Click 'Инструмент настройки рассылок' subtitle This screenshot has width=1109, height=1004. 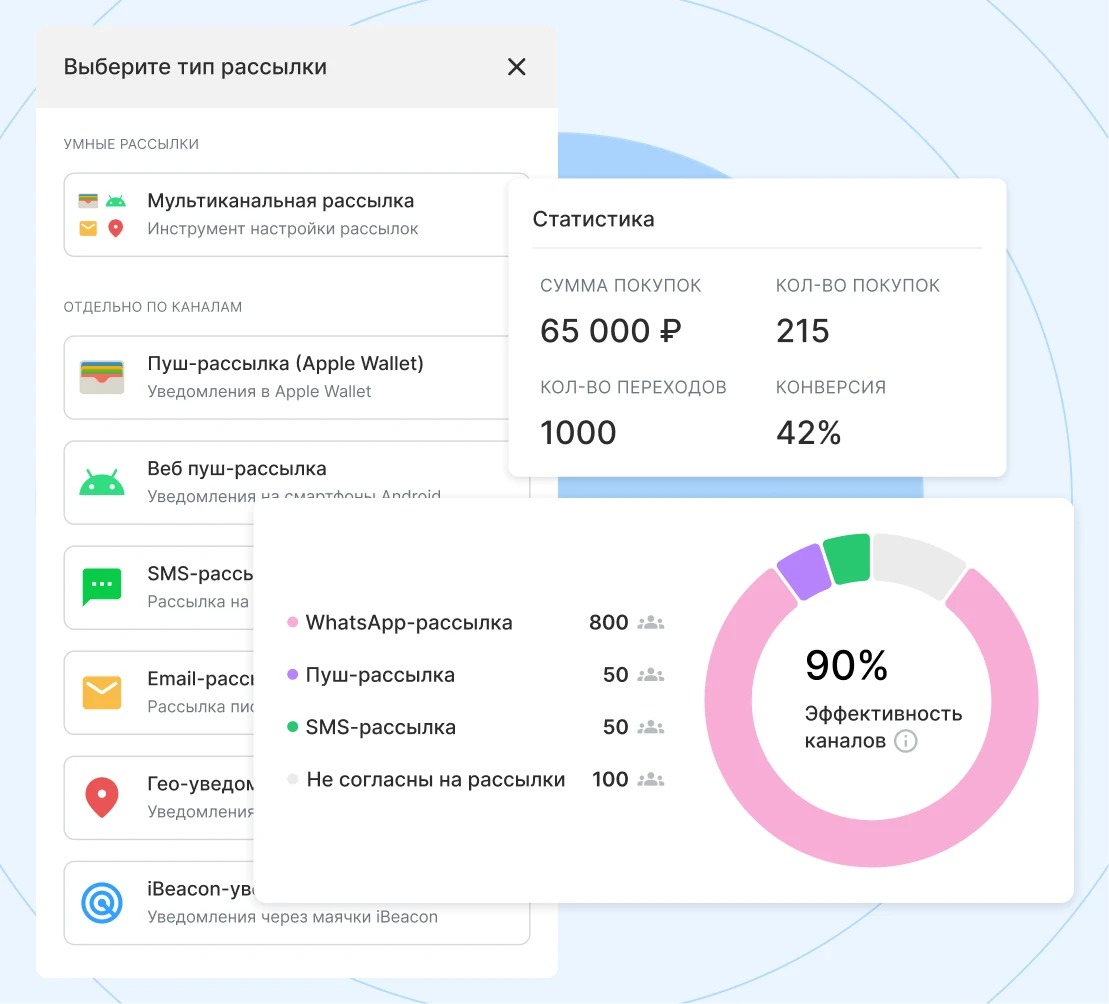pyautogui.click(x=283, y=229)
